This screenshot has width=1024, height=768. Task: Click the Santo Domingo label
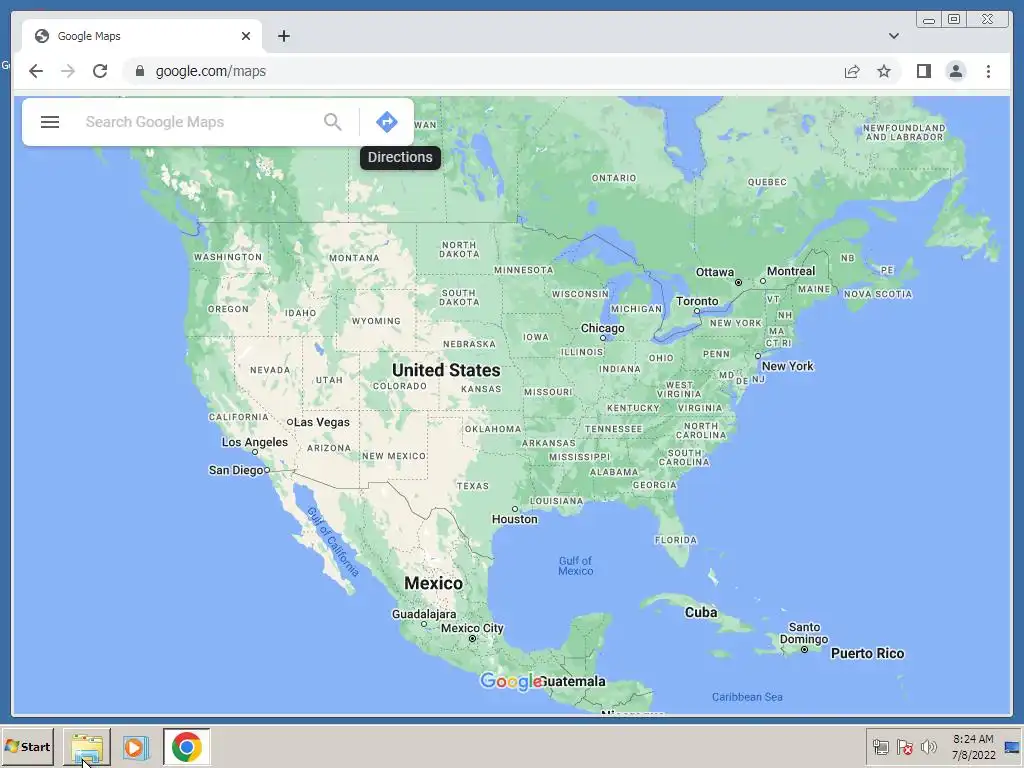[x=804, y=633]
